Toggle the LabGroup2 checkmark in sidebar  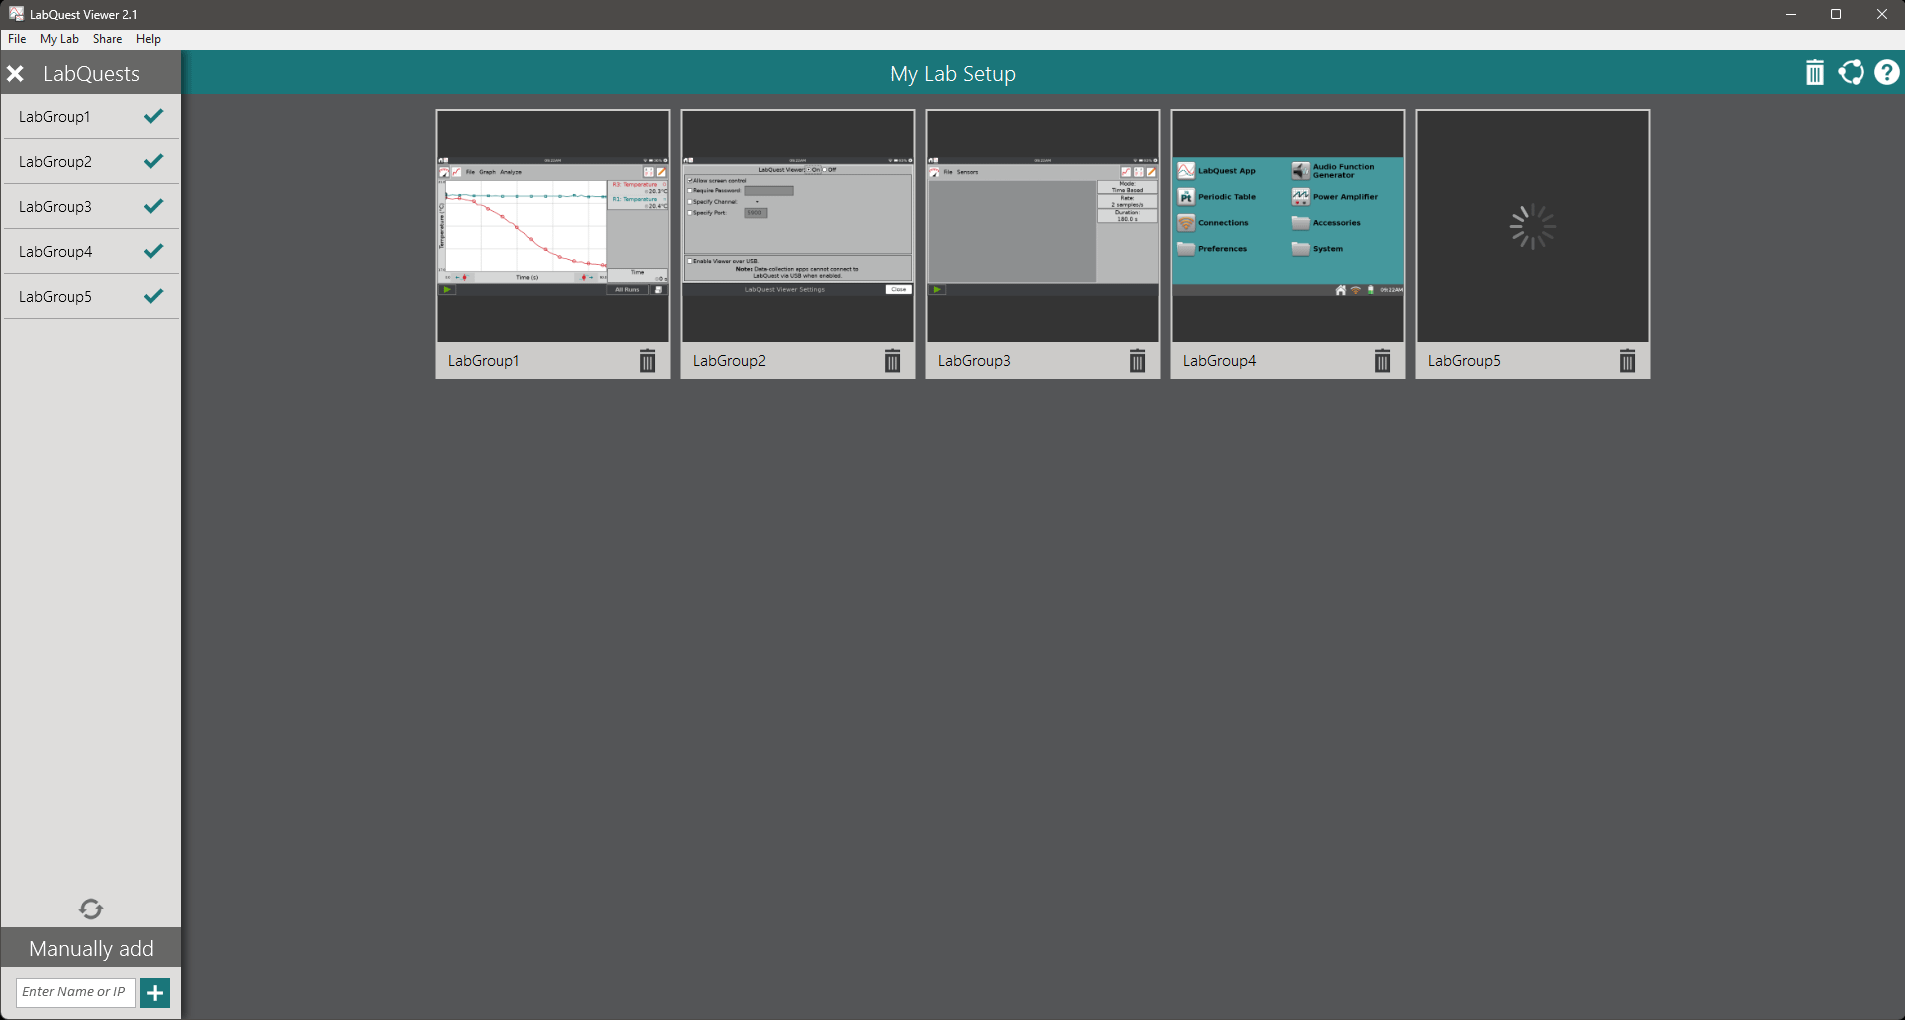click(153, 161)
